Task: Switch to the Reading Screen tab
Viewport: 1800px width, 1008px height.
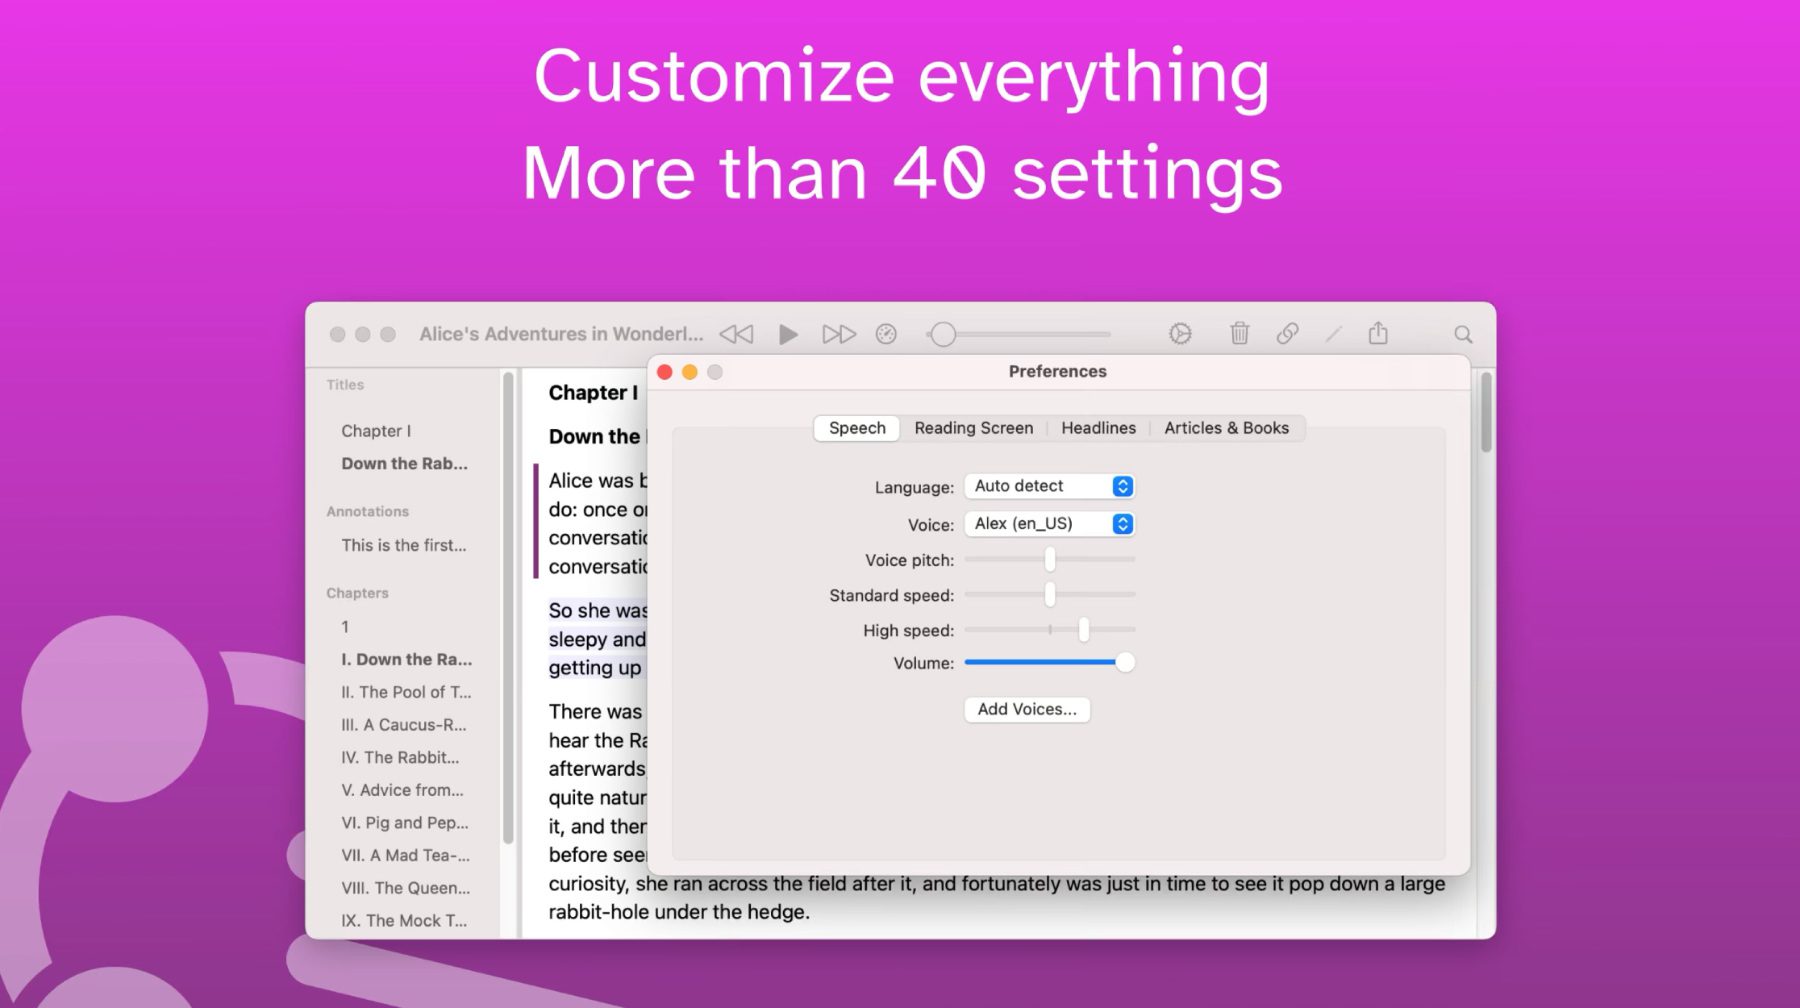Action: coord(973,428)
